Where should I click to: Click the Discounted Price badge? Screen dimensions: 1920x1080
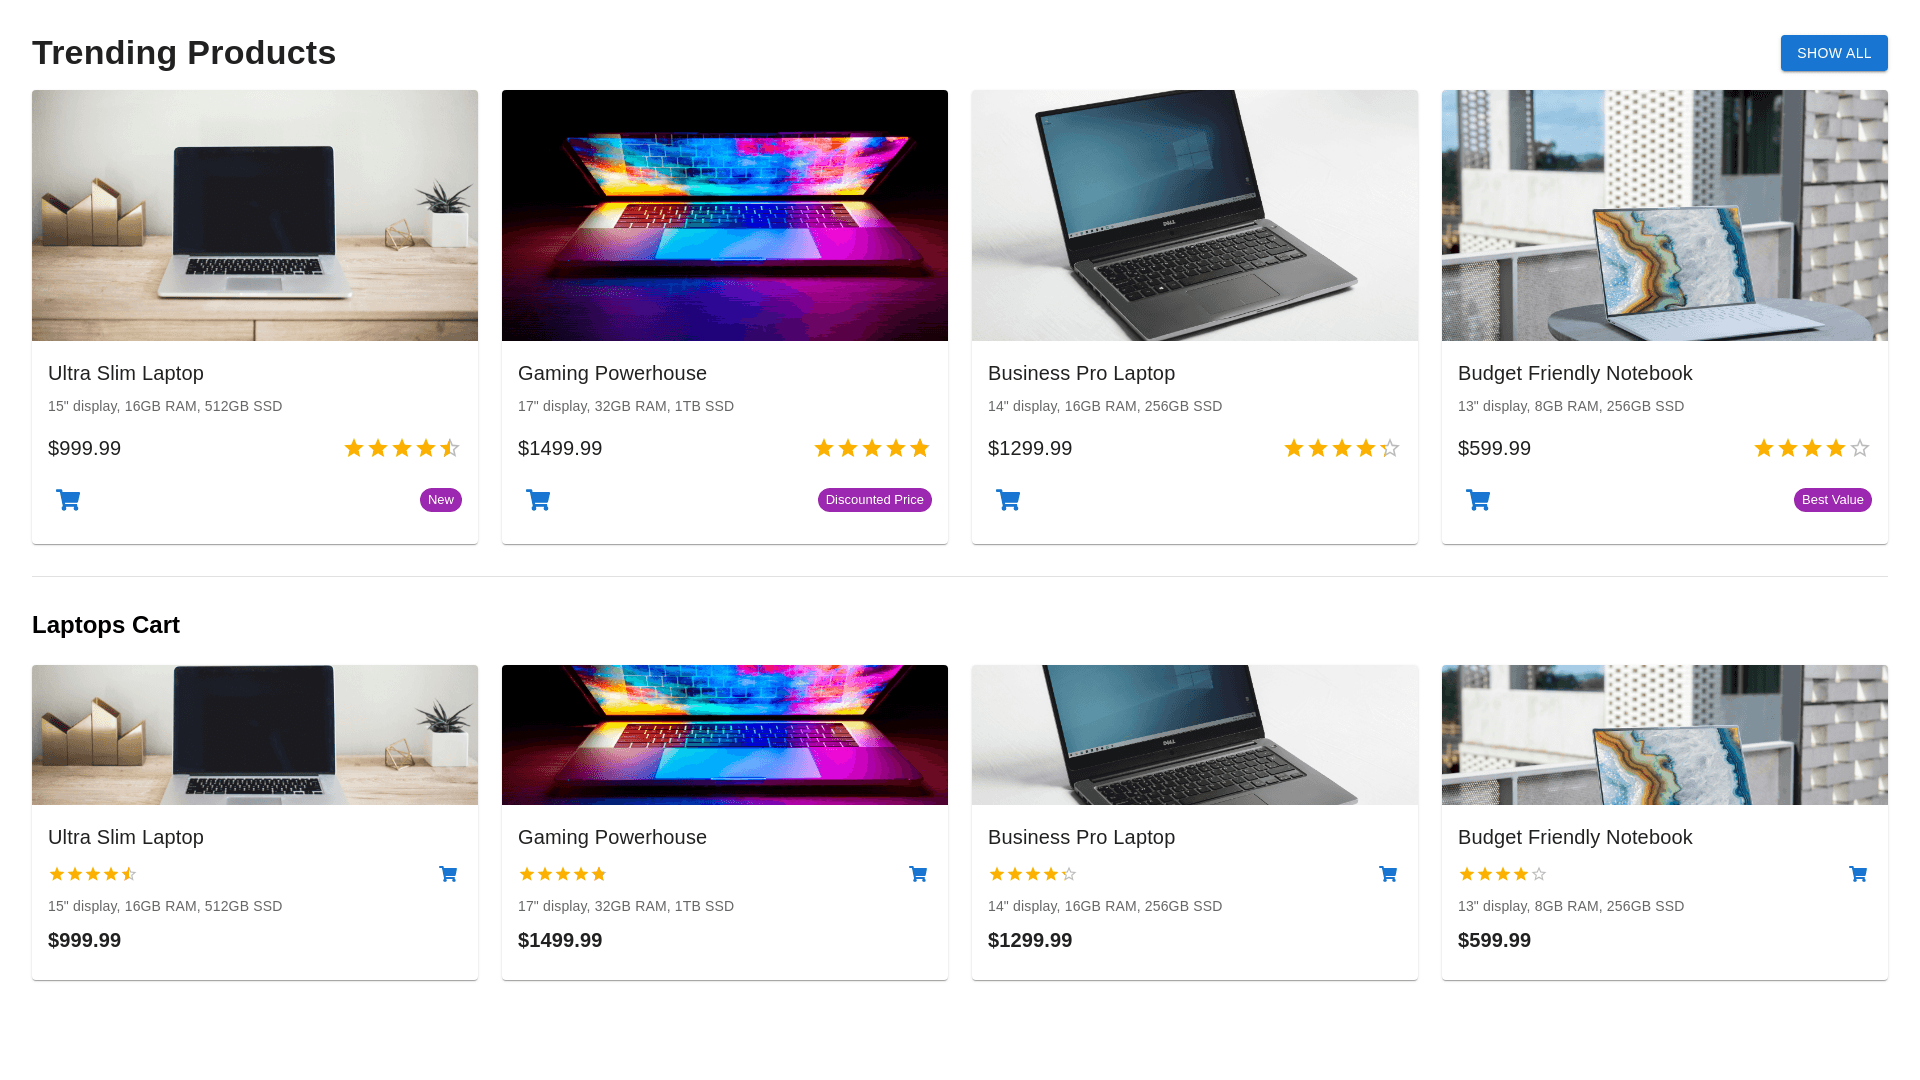click(874, 500)
